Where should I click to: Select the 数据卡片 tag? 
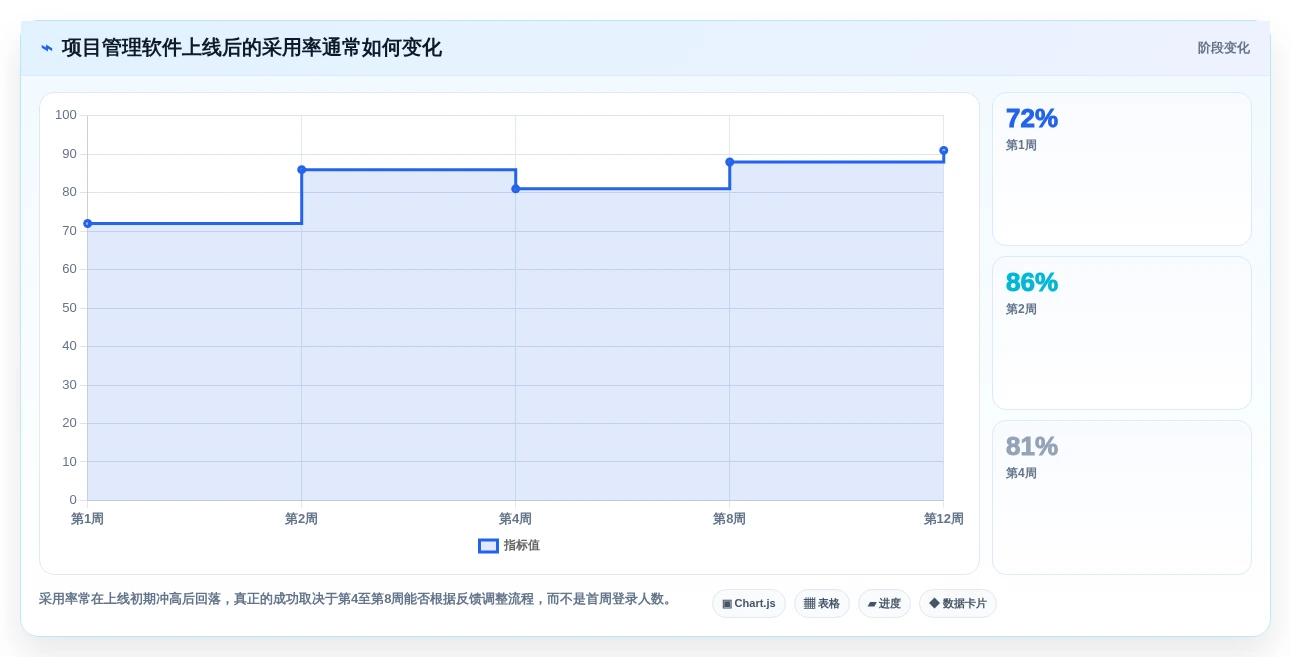click(958, 604)
